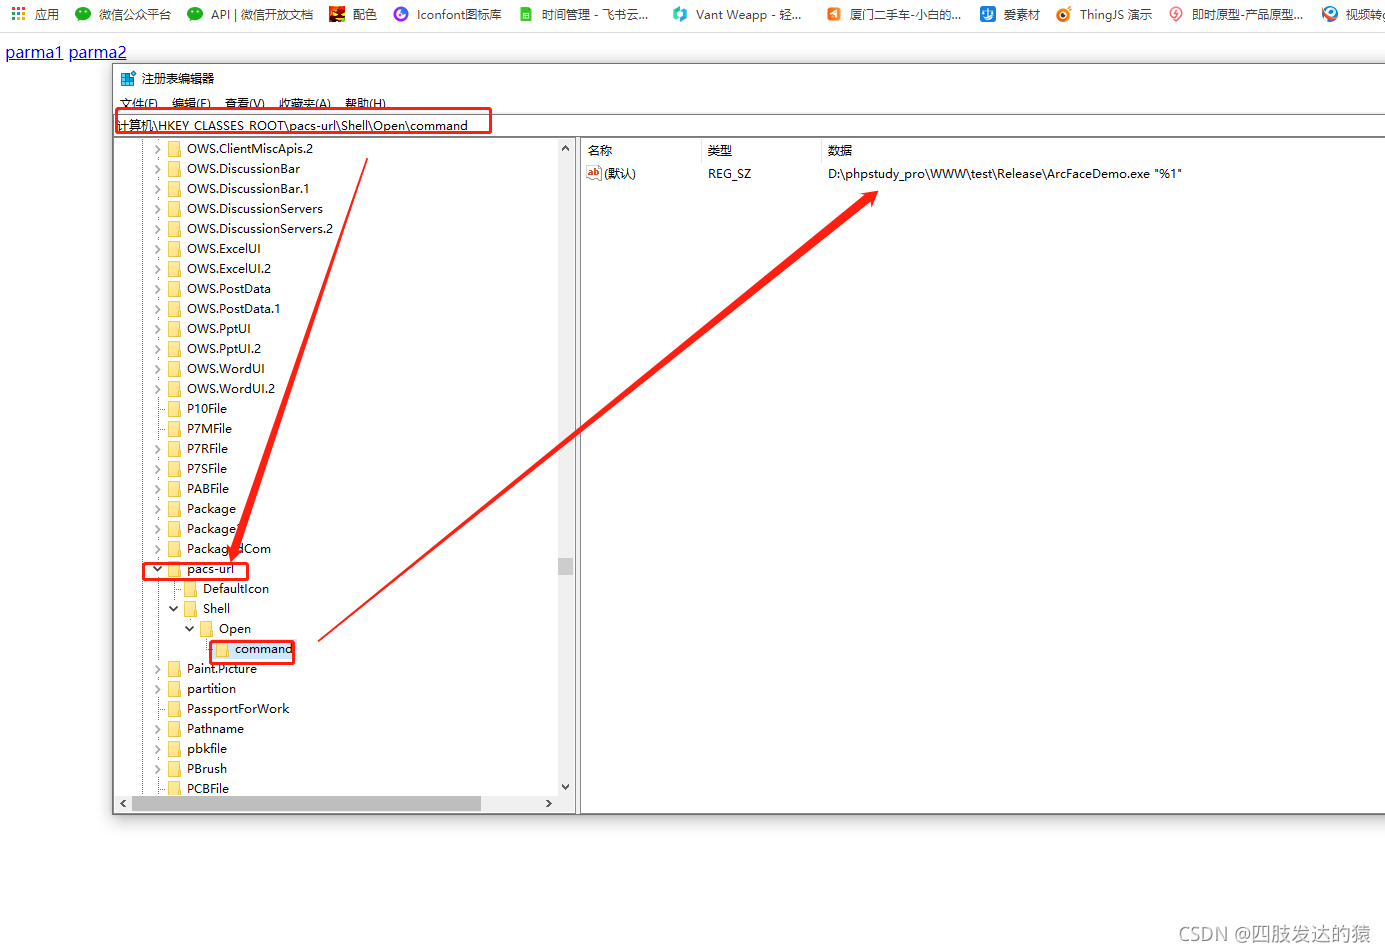Select the pbkfile folder icon

175,749
